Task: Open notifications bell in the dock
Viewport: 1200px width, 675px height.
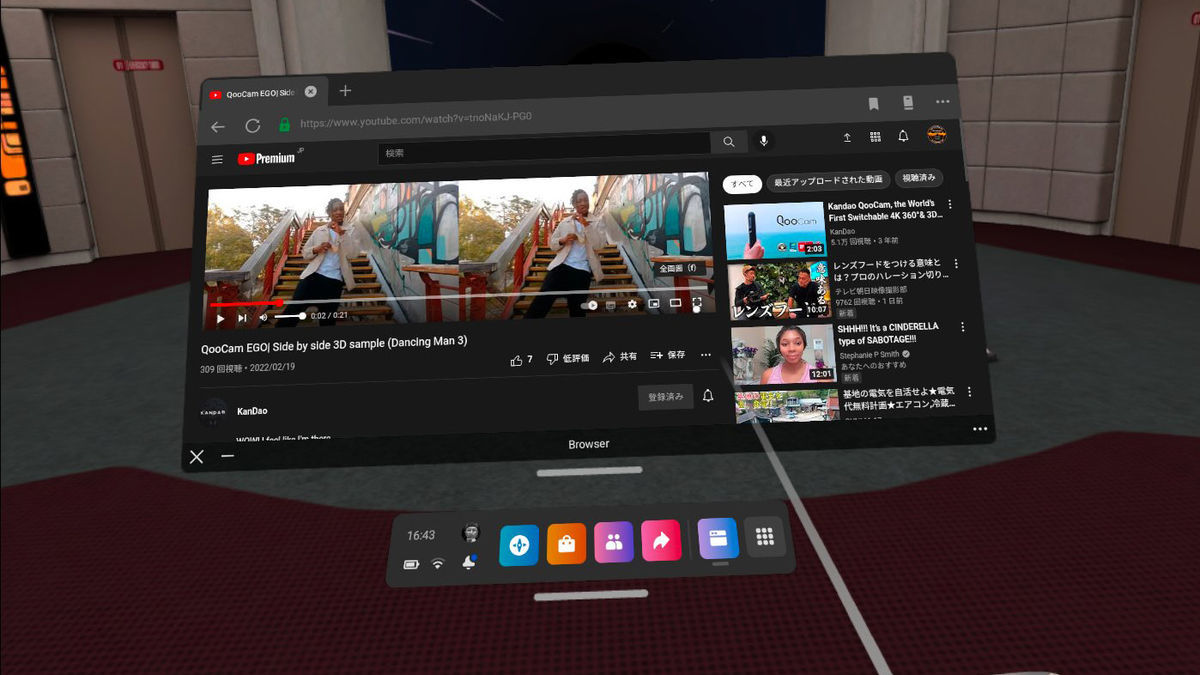Action: 469,562
